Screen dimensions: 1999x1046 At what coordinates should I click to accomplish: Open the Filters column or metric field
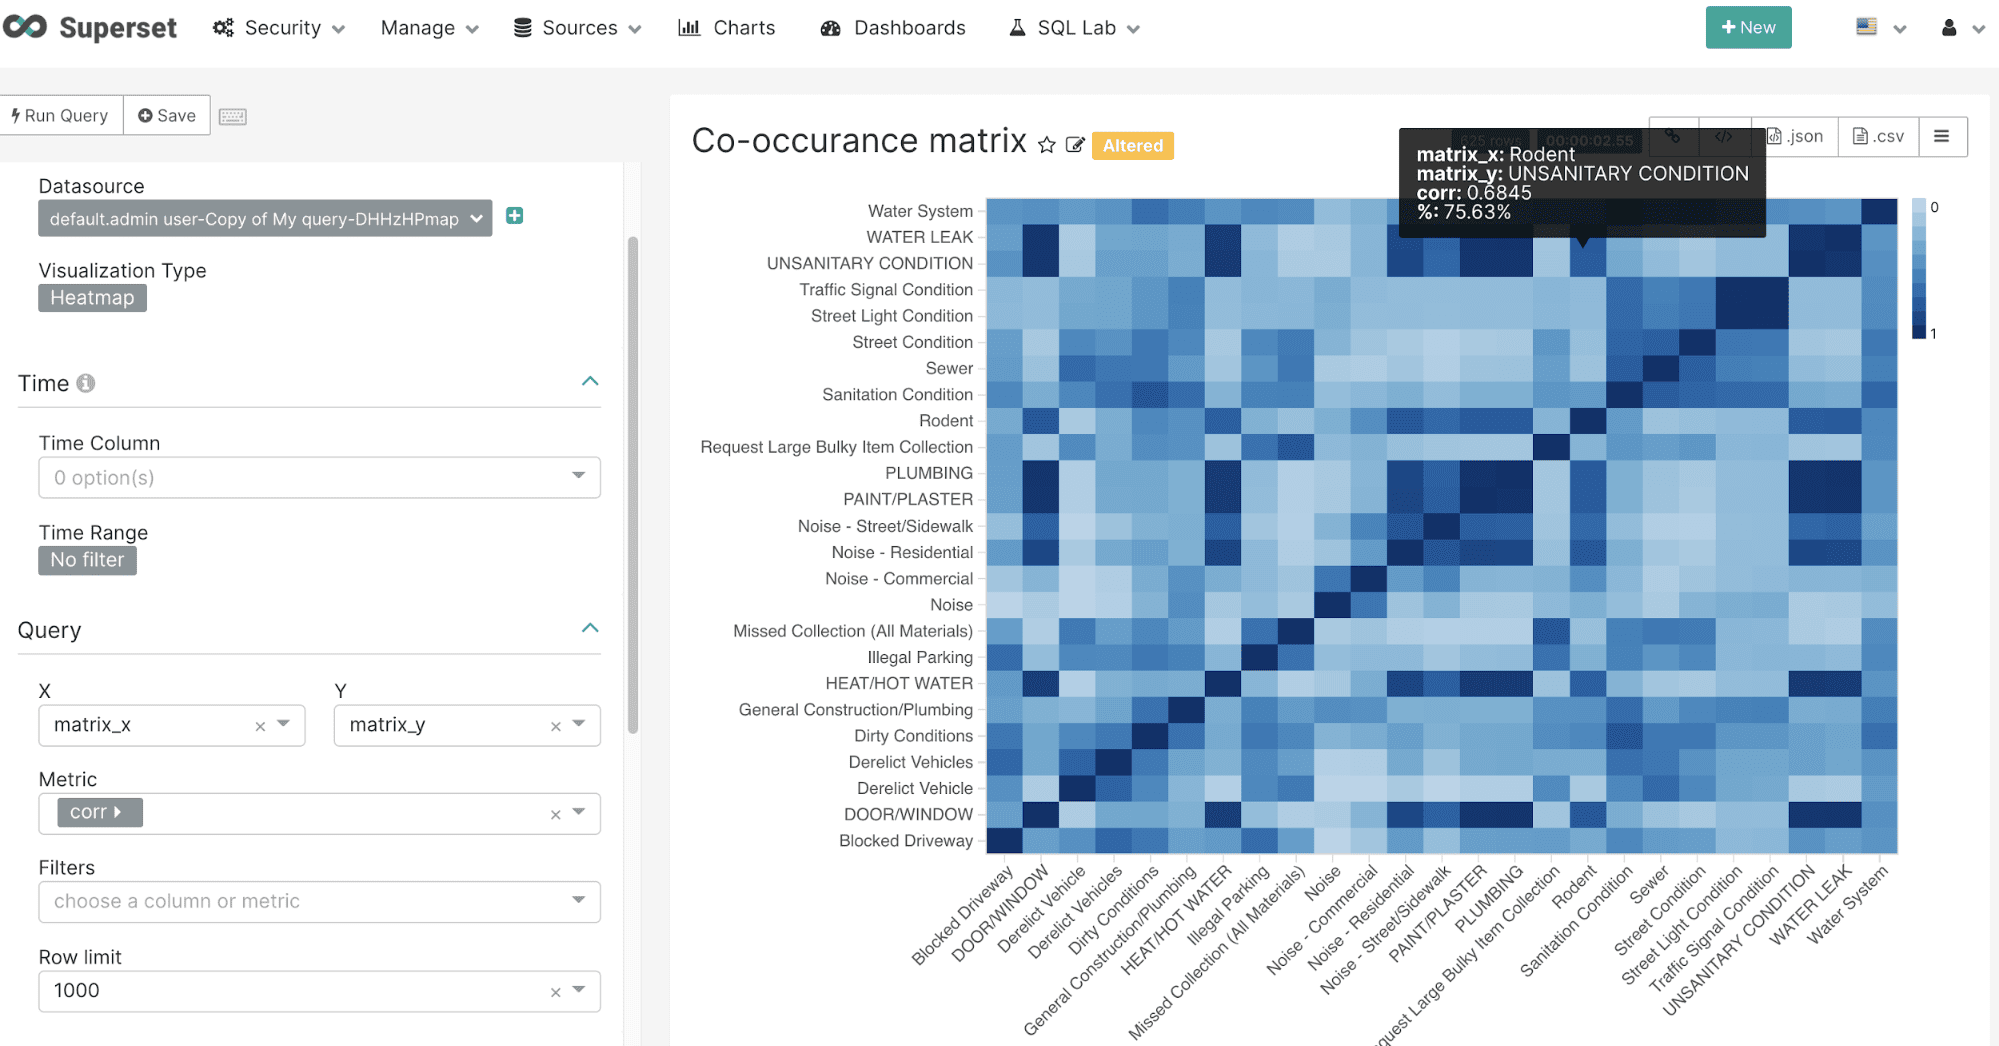coord(319,901)
